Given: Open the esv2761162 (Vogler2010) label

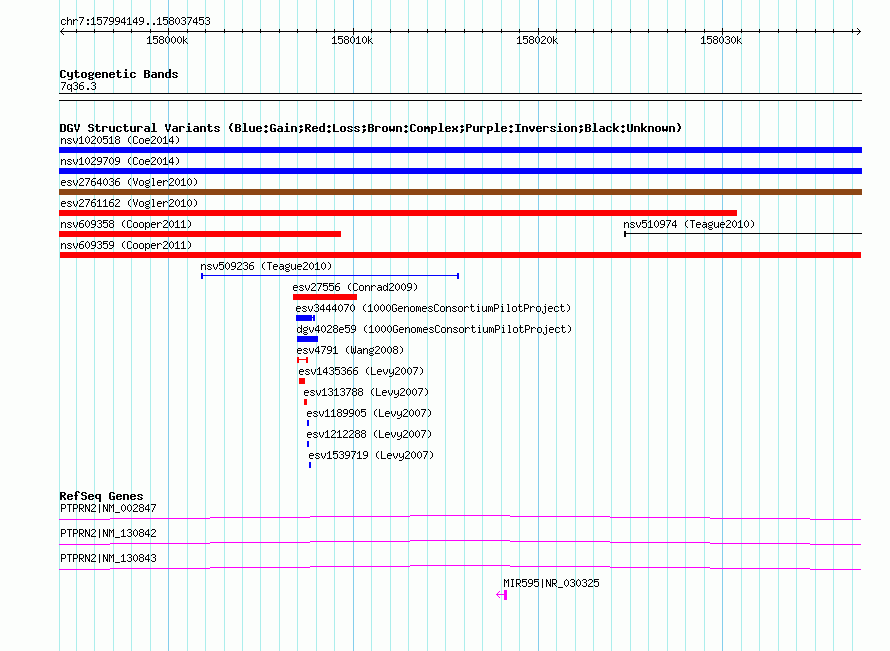Looking at the screenshot, I should 129,203.
